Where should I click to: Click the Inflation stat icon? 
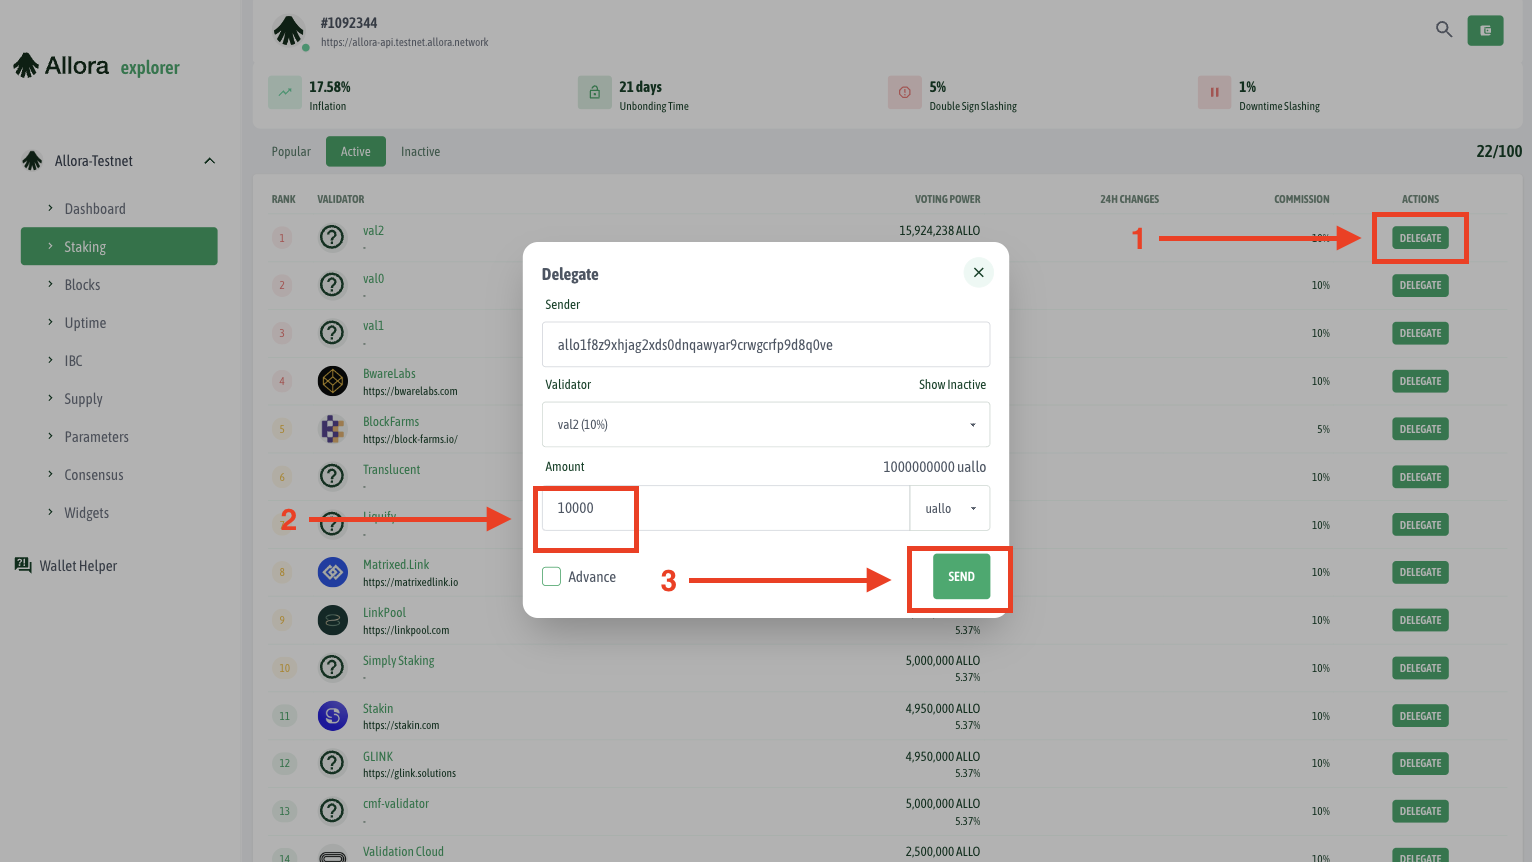coord(285,92)
